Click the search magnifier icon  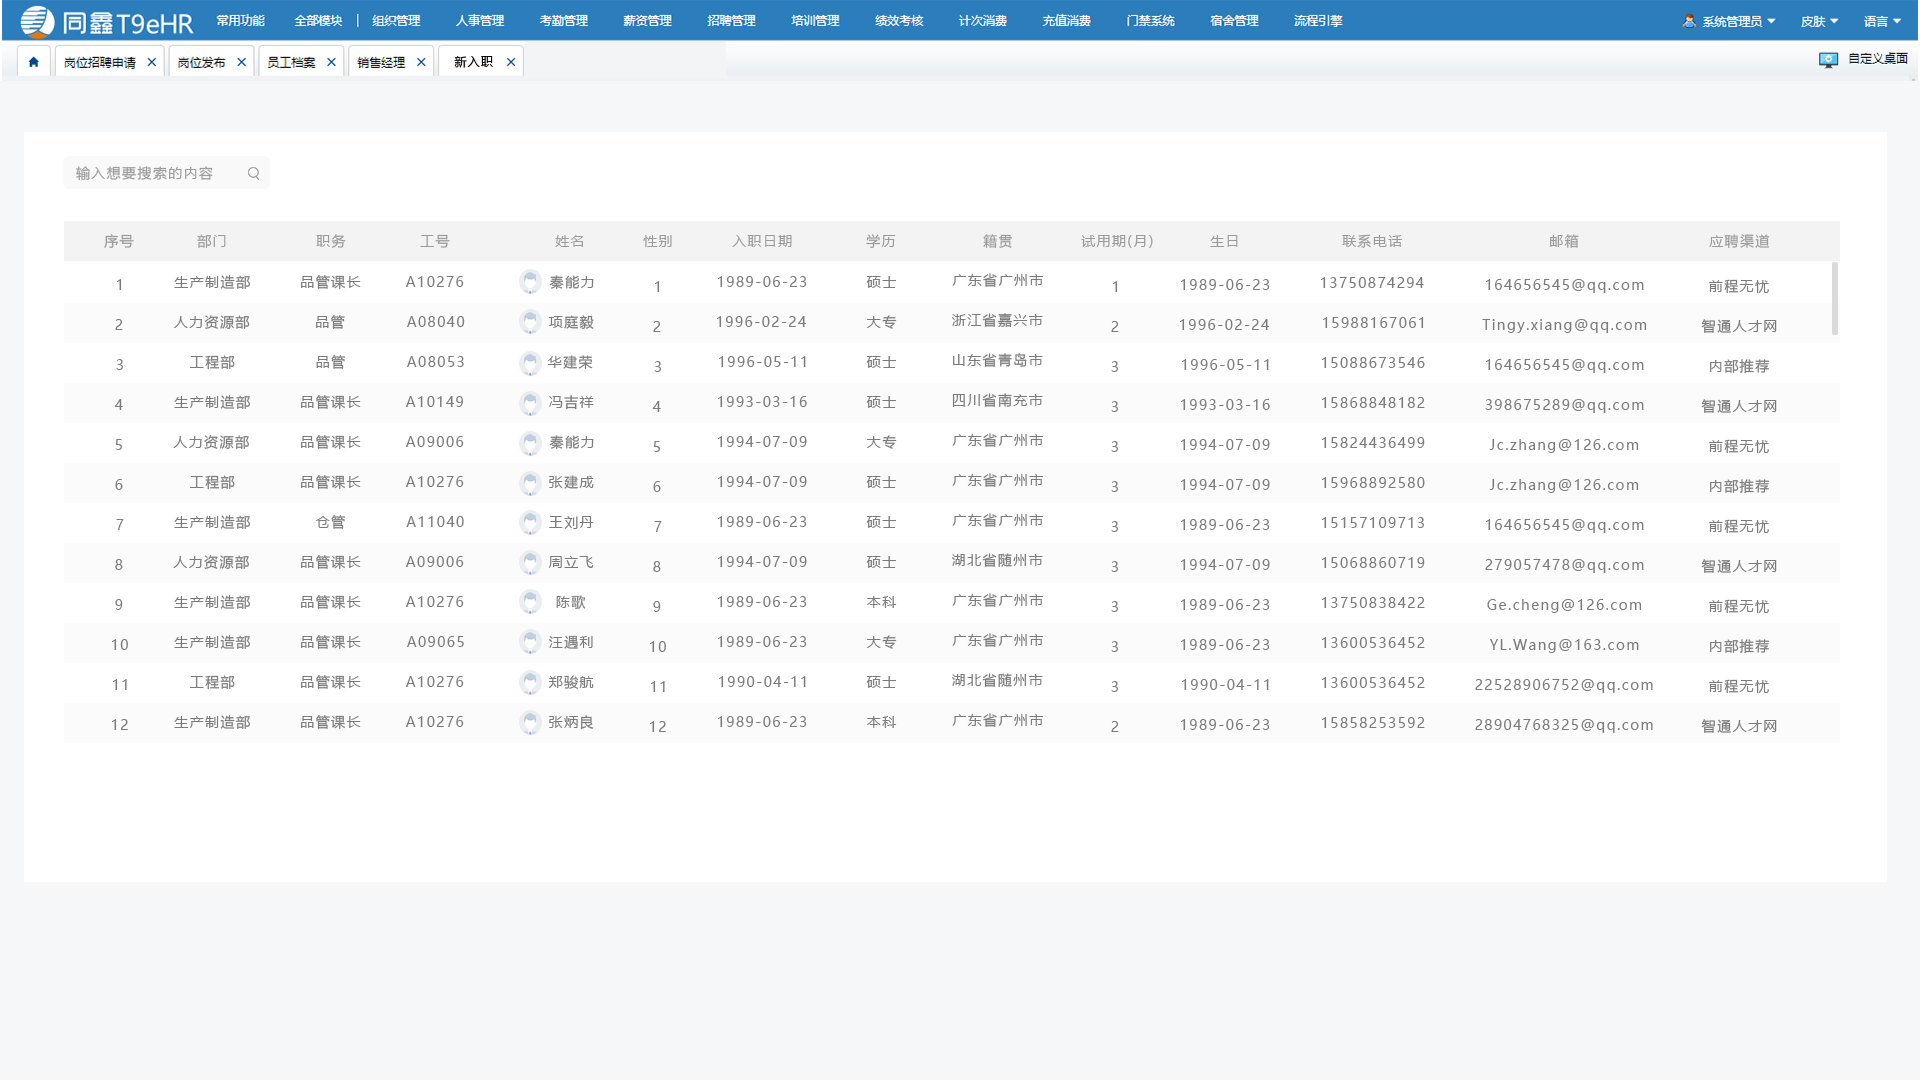pyautogui.click(x=254, y=173)
